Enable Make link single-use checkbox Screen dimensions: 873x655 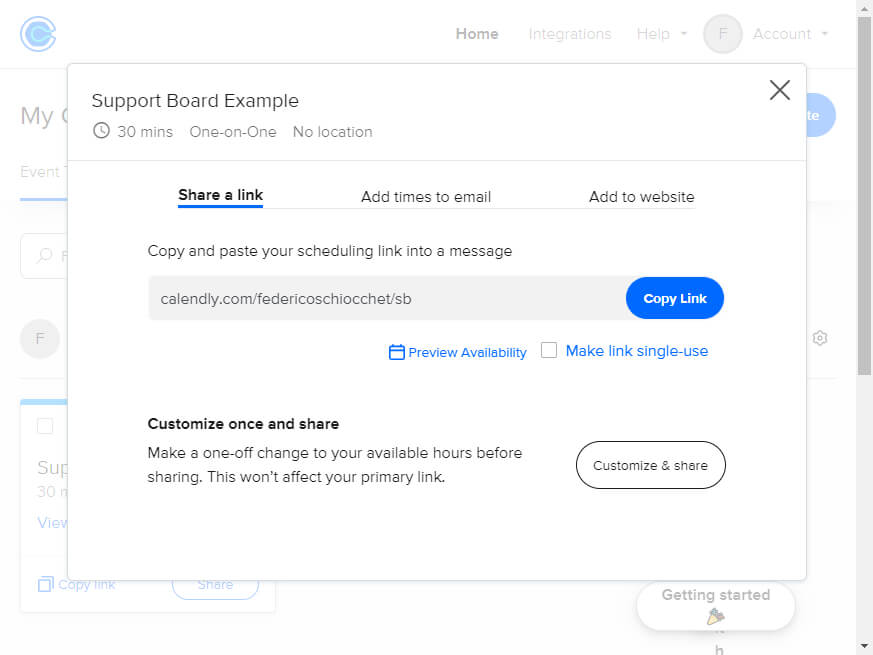coord(549,350)
